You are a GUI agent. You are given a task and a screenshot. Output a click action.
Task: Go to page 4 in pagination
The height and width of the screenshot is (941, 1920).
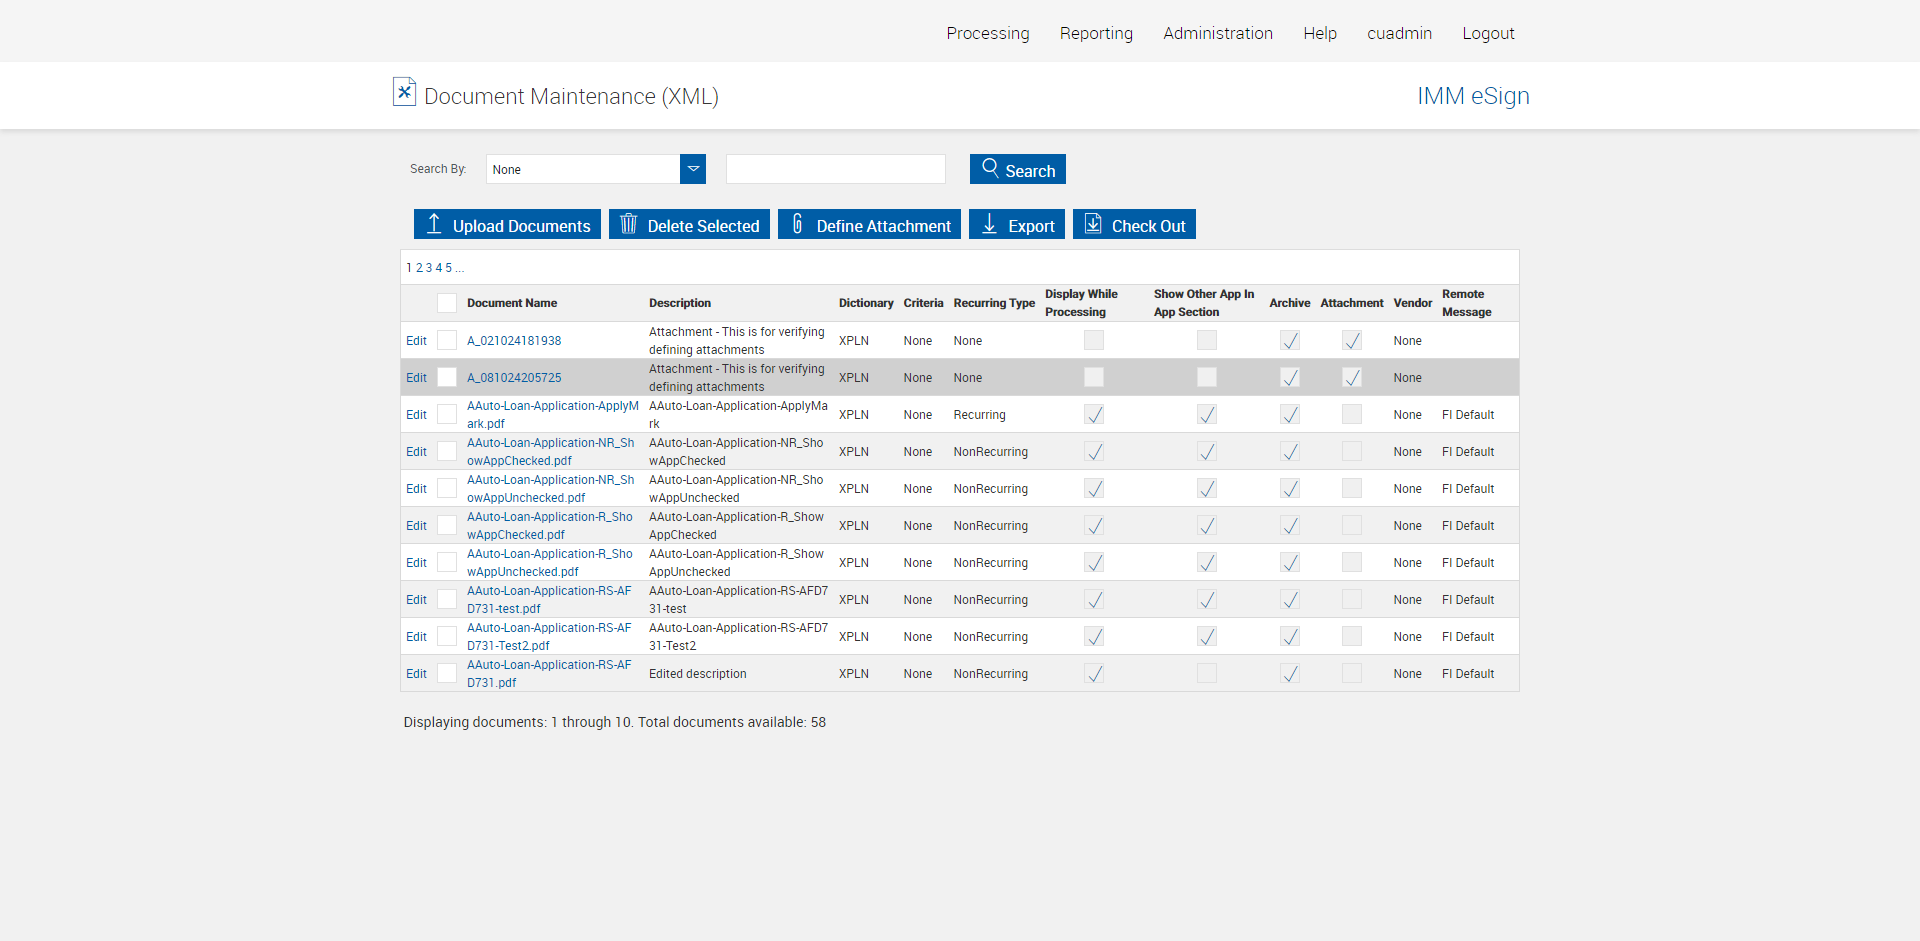(439, 268)
